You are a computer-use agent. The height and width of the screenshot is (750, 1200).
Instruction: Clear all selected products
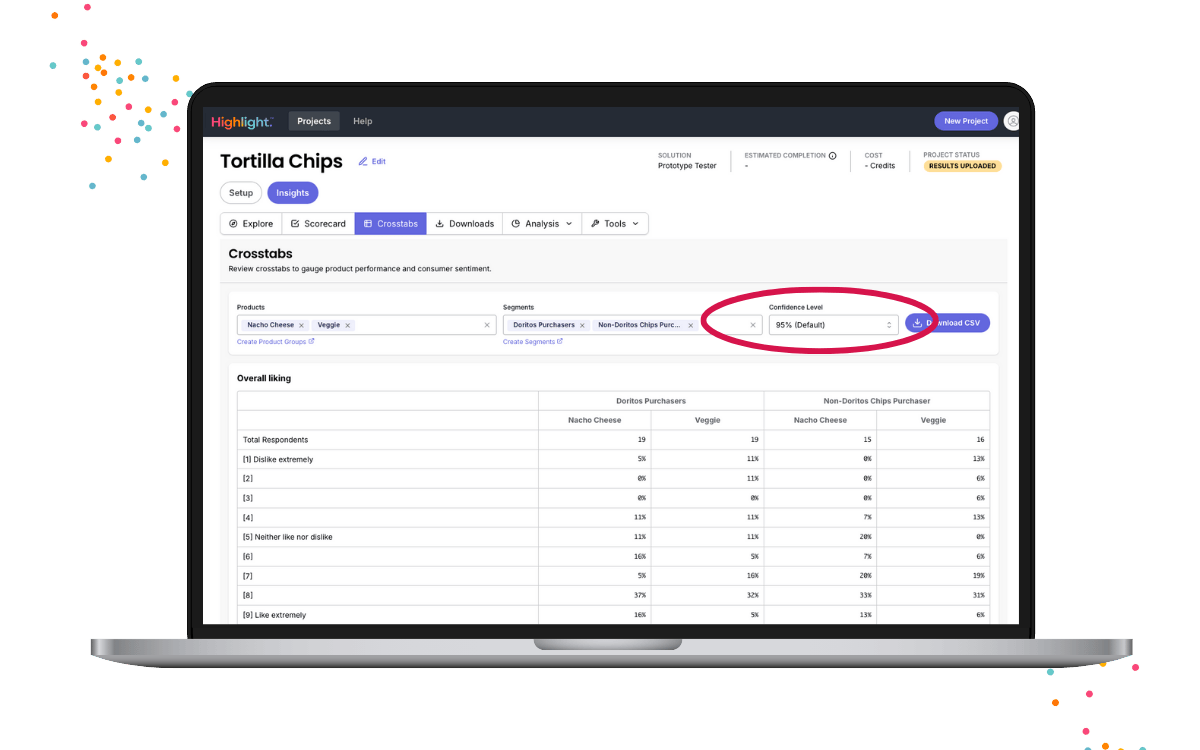tap(487, 325)
